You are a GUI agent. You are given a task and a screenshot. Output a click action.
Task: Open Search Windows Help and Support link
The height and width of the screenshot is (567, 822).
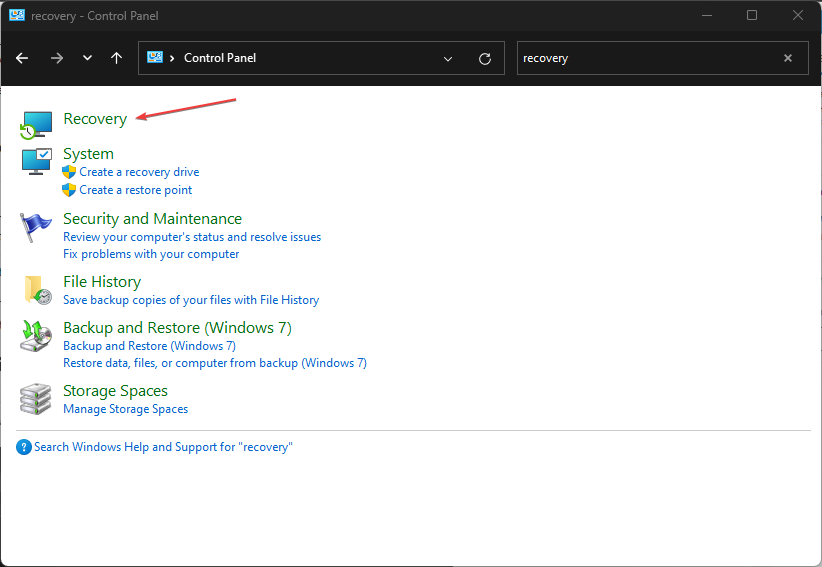tap(163, 447)
